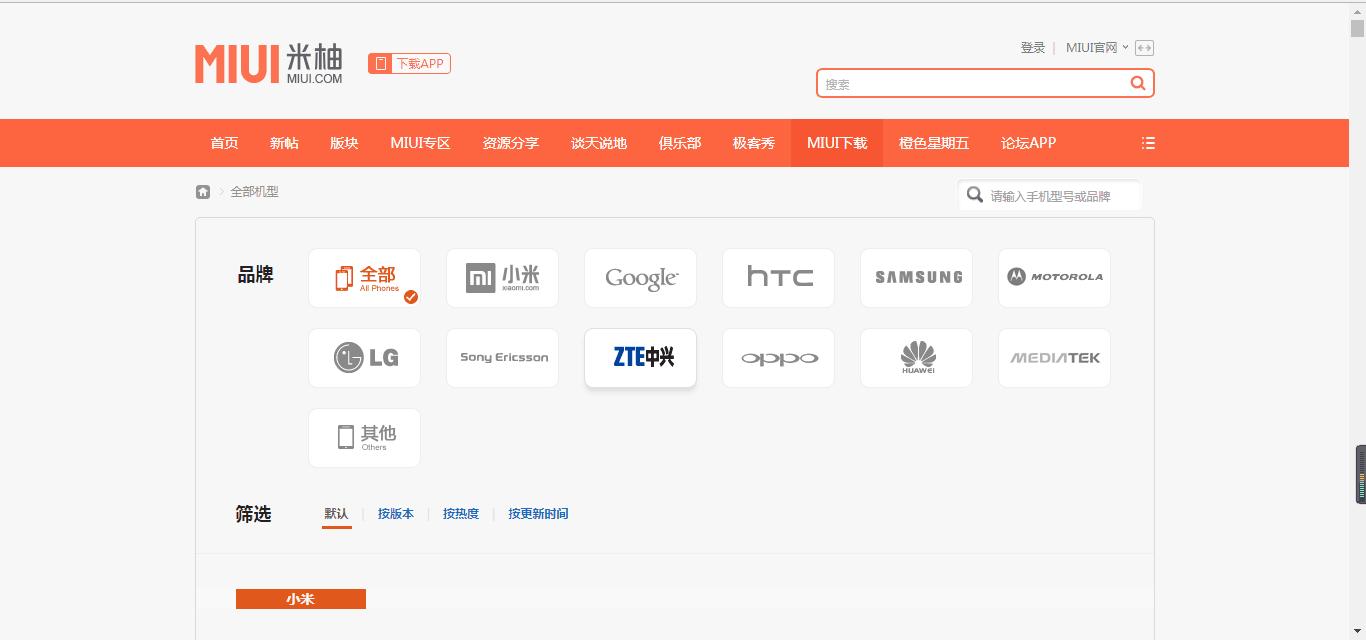Viewport: 1366px width, 640px height.
Task: Click the home icon in the breadcrumb
Action: click(202, 191)
